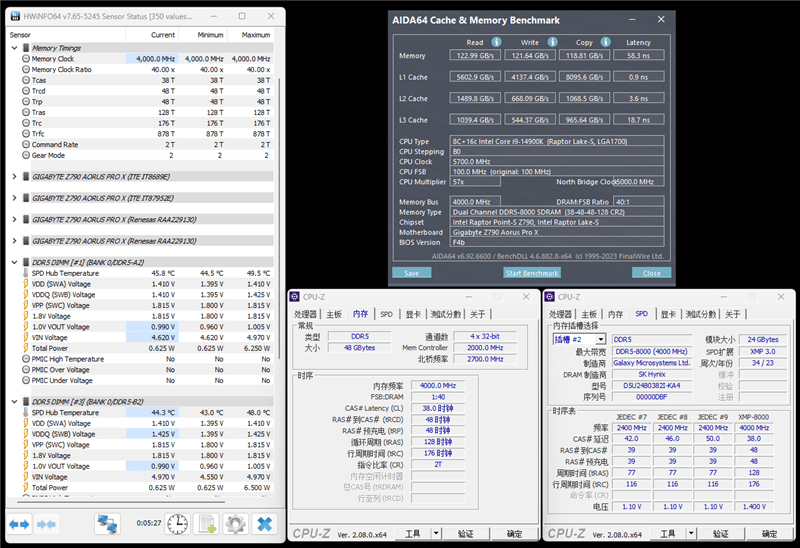Click HWiNFO start logging file icon
800x548 pixels.
pos(207,524)
